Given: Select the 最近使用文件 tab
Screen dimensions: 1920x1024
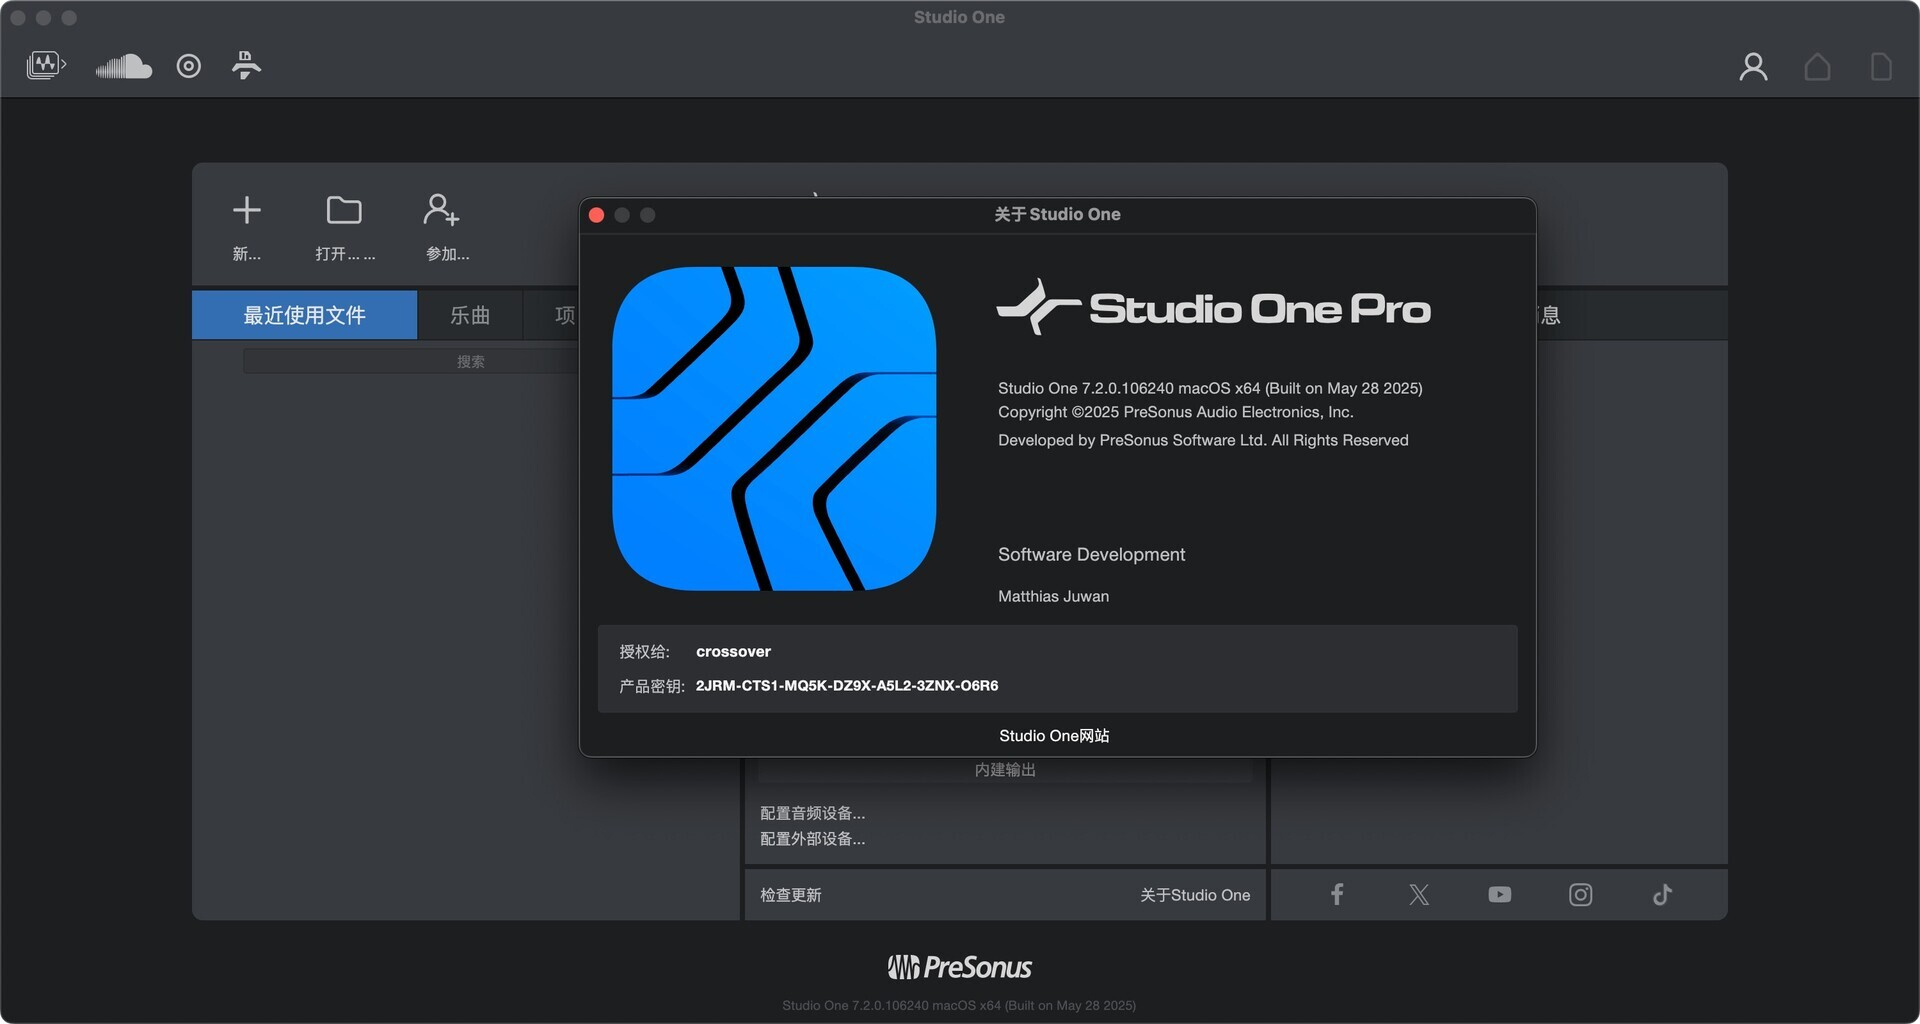Looking at the screenshot, I should coord(304,315).
